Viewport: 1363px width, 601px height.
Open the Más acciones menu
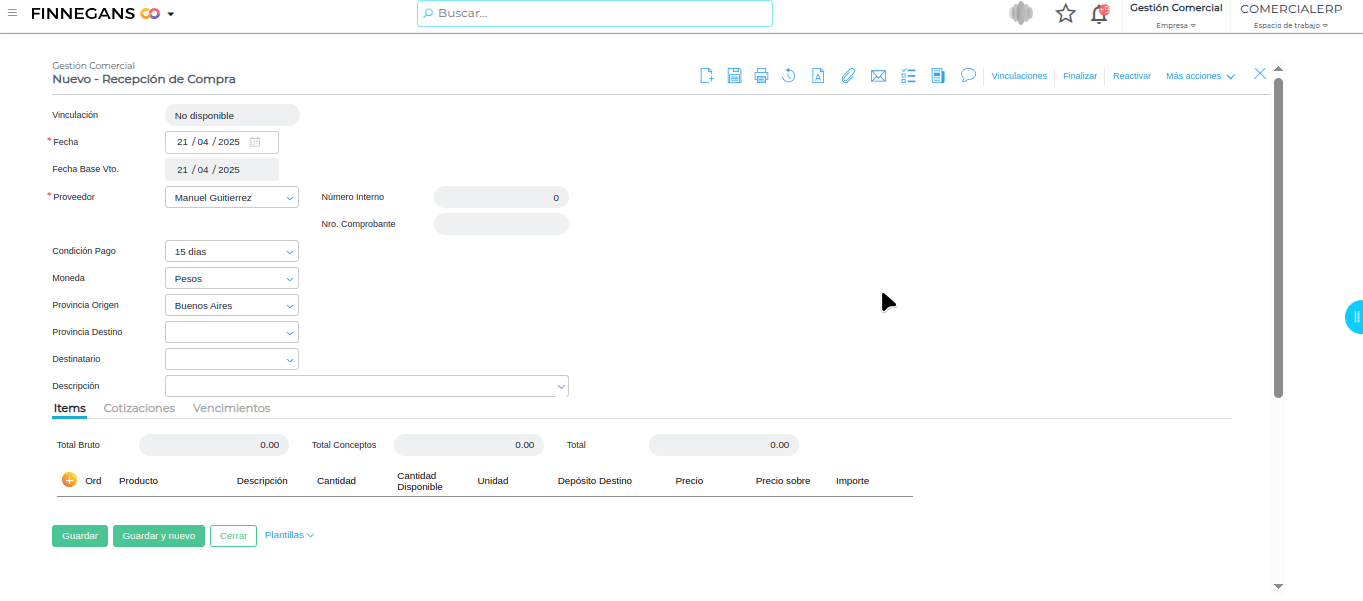pos(1200,76)
